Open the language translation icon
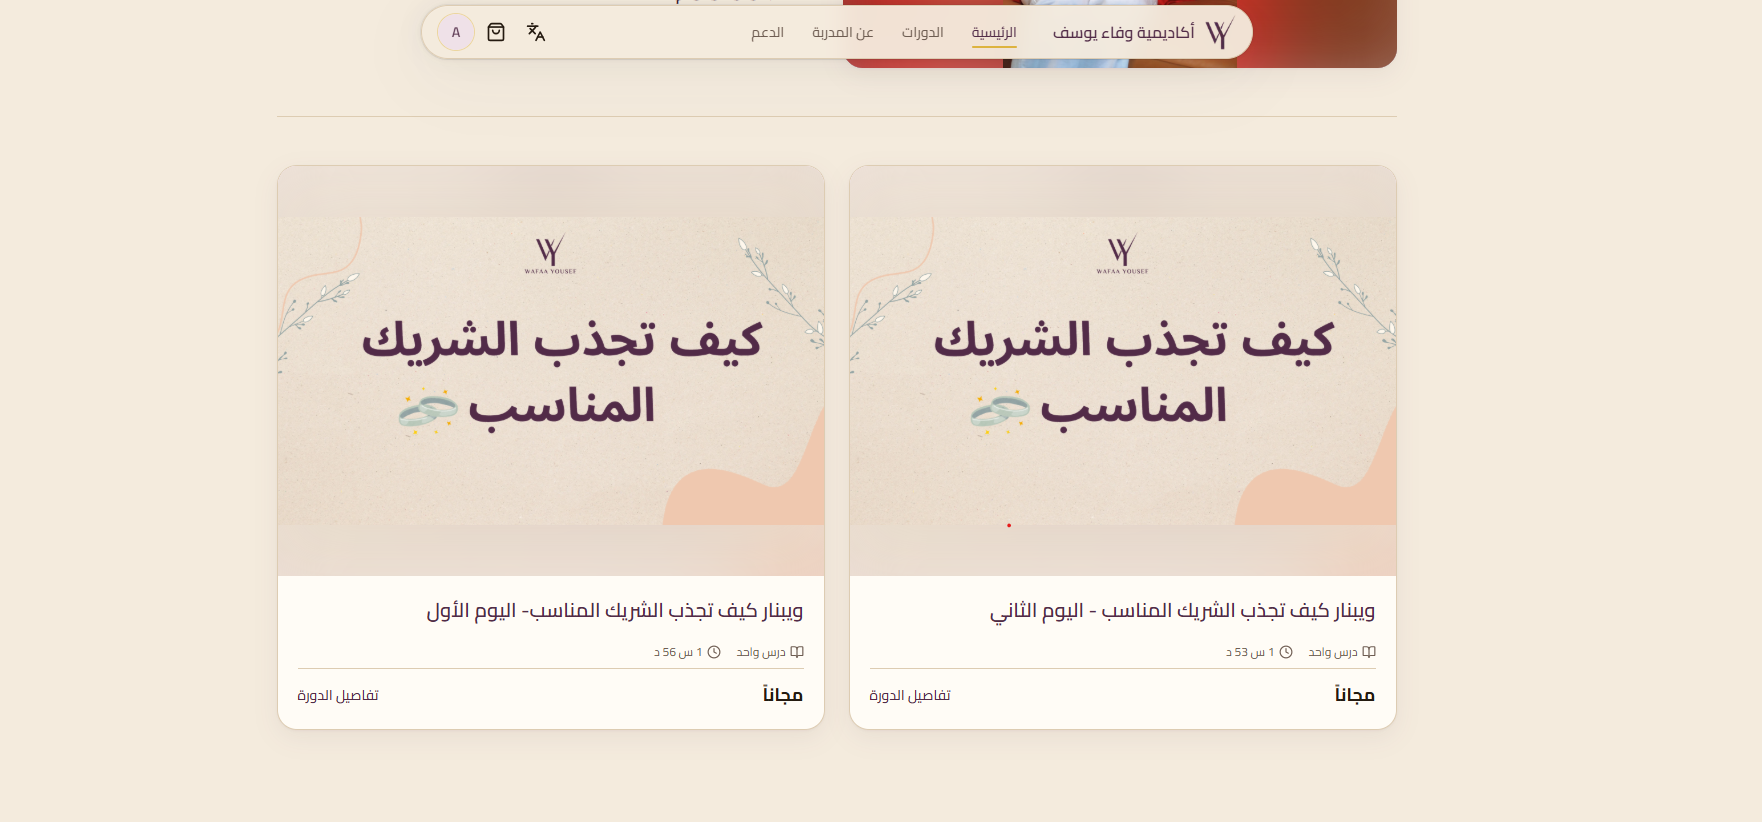This screenshot has height=822, width=1762. [536, 32]
